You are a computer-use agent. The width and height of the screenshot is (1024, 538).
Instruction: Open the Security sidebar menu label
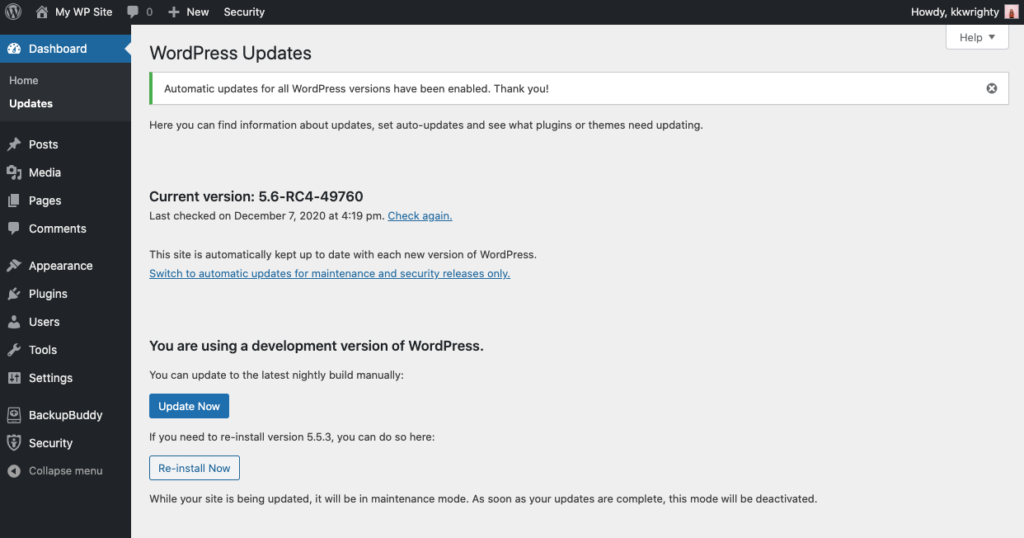50,443
